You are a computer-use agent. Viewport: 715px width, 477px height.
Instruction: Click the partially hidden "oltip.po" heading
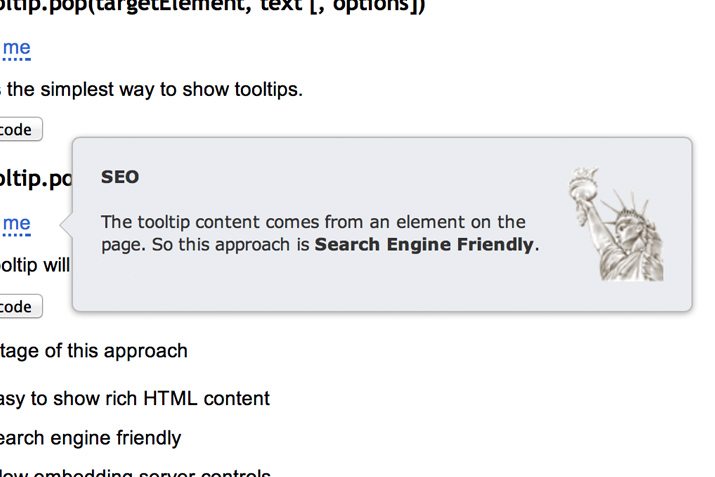click(x=36, y=179)
